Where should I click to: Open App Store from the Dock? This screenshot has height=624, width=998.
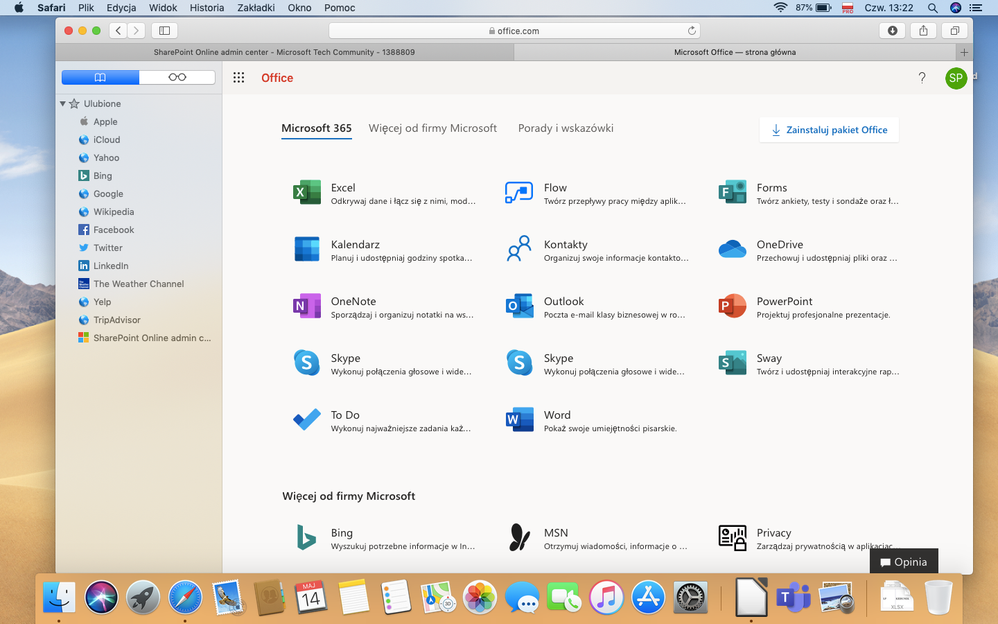(648, 598)
